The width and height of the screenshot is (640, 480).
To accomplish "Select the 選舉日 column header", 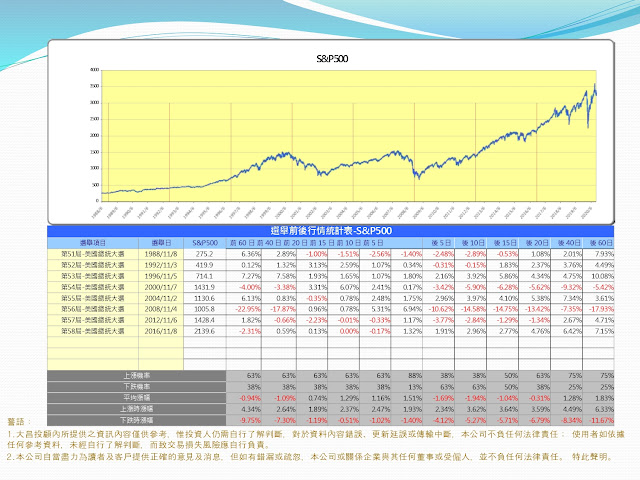I will [x=161, y=243].
